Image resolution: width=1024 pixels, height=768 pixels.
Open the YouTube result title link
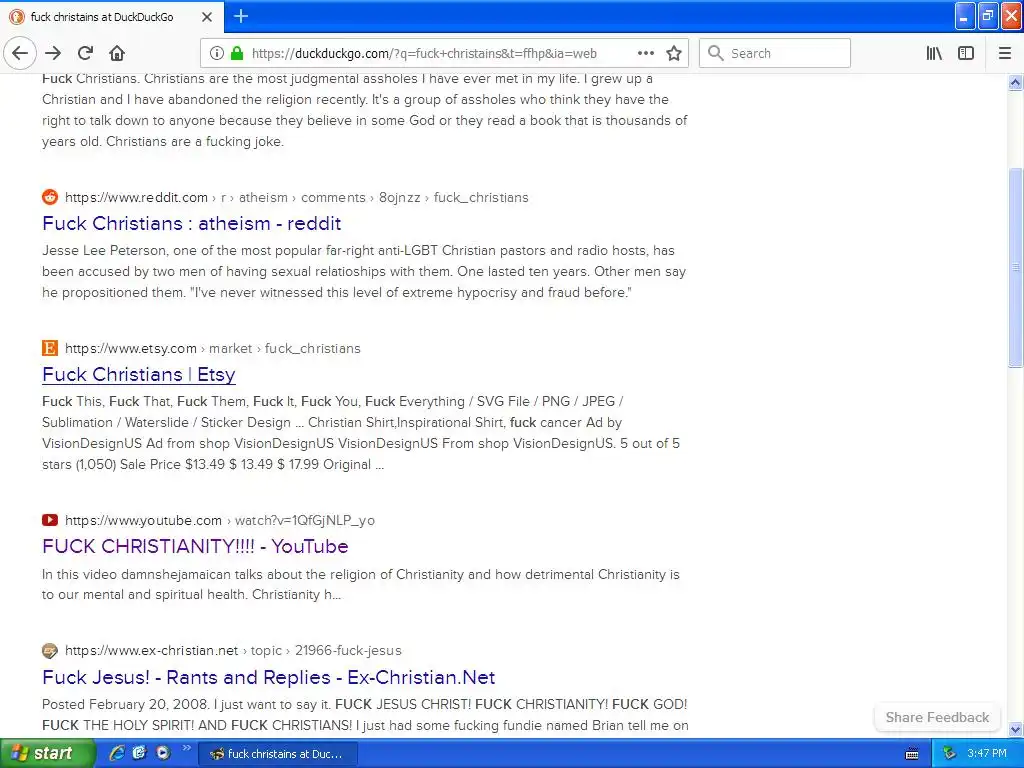pyautogui.click(x=195, y=546)
